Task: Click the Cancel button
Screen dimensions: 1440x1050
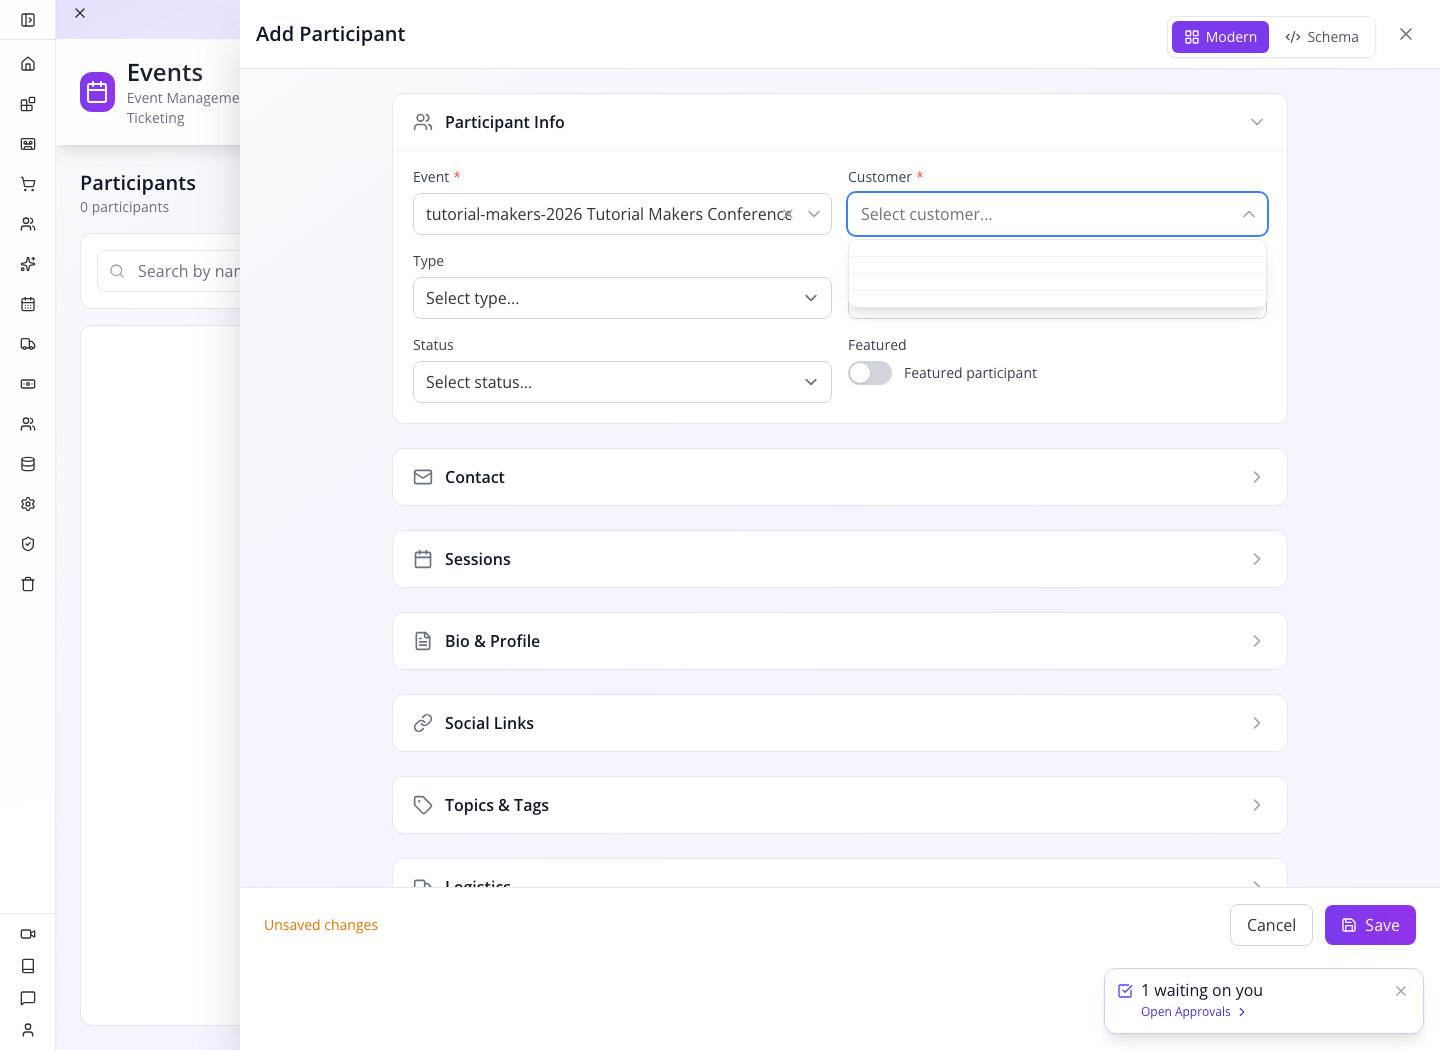Action: pos(1271,925)
